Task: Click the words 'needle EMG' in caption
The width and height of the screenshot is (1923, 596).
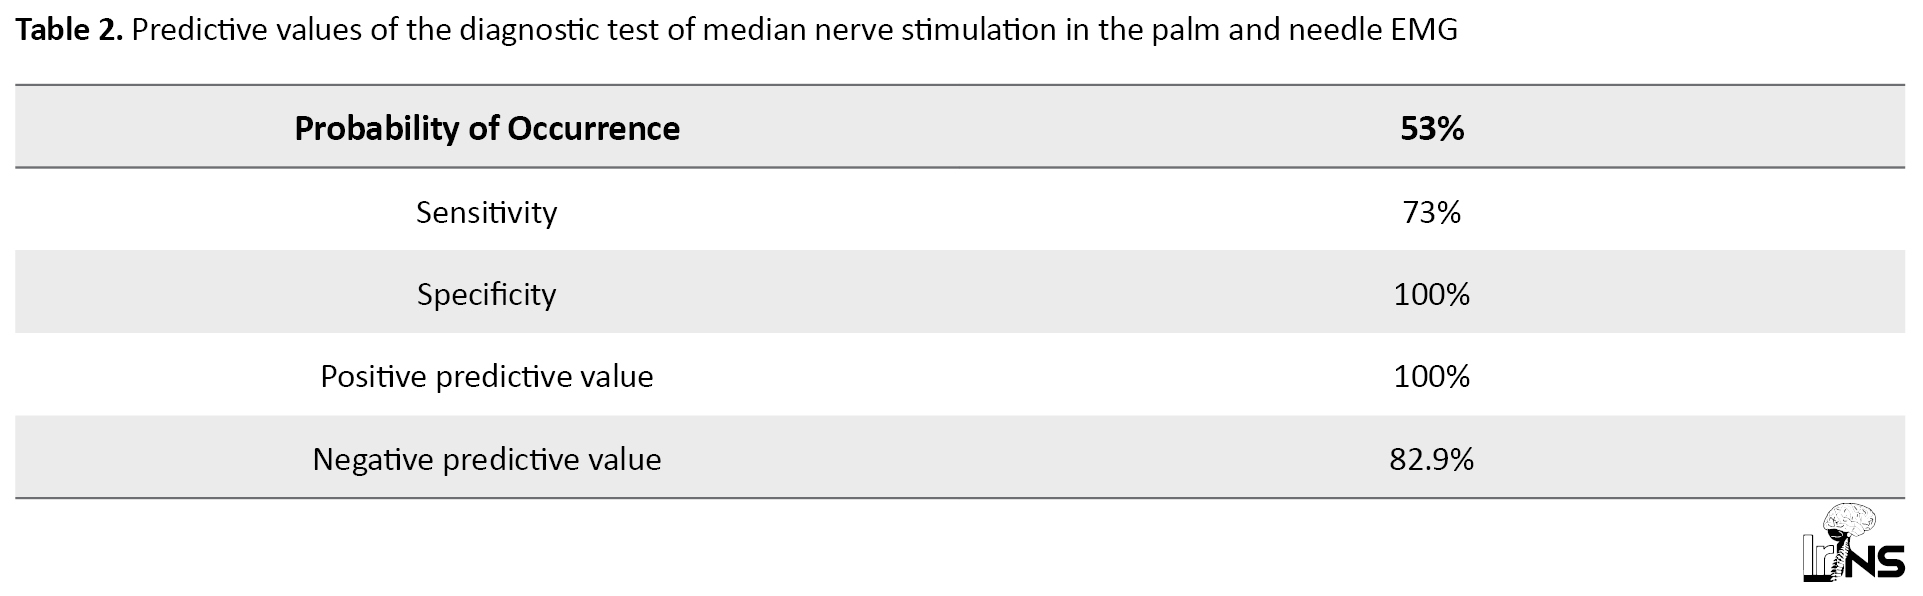Action: click(1373, 30)
